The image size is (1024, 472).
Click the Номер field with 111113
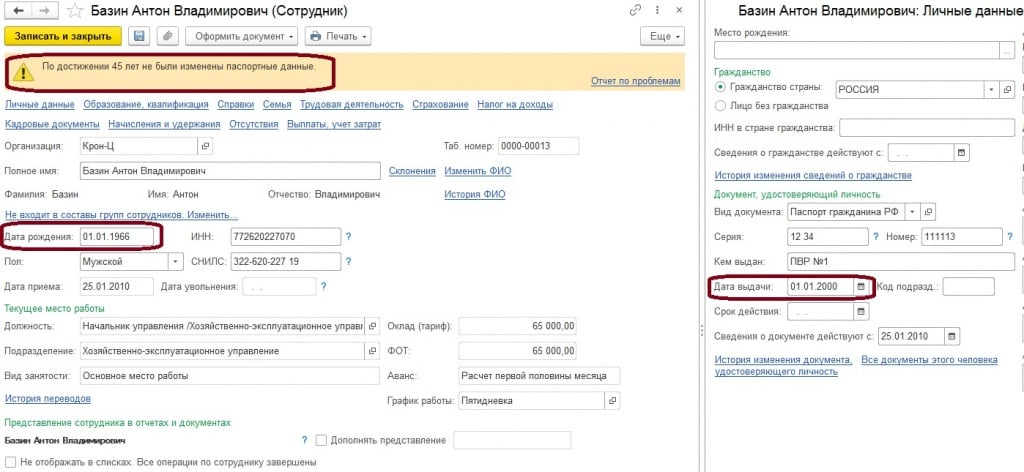[x=961, y=237]
